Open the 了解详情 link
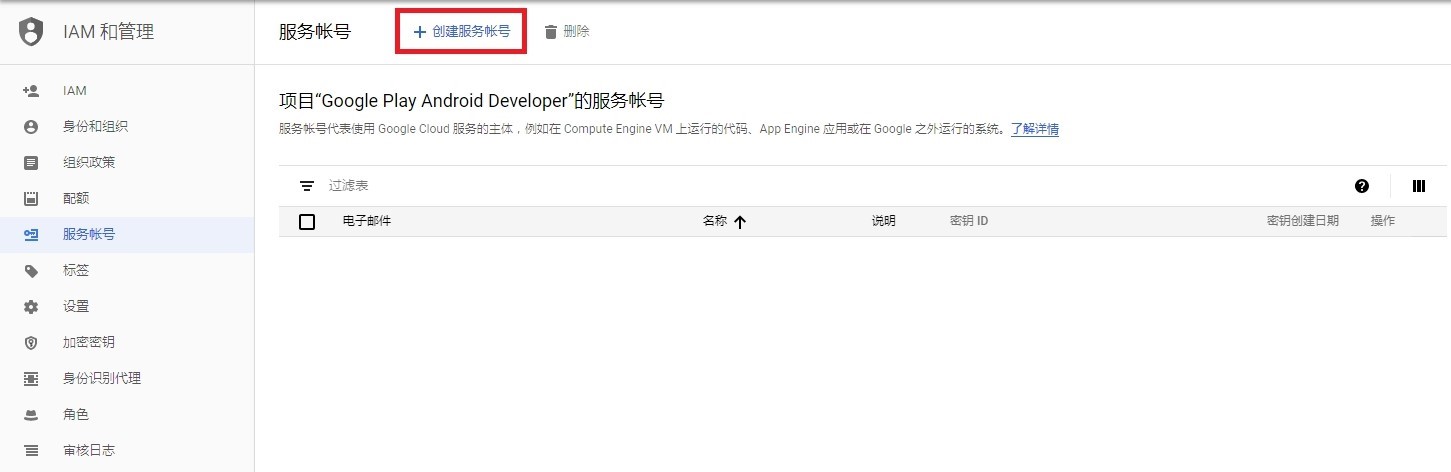The image size is (1451, 472). tap(1035, 130)
